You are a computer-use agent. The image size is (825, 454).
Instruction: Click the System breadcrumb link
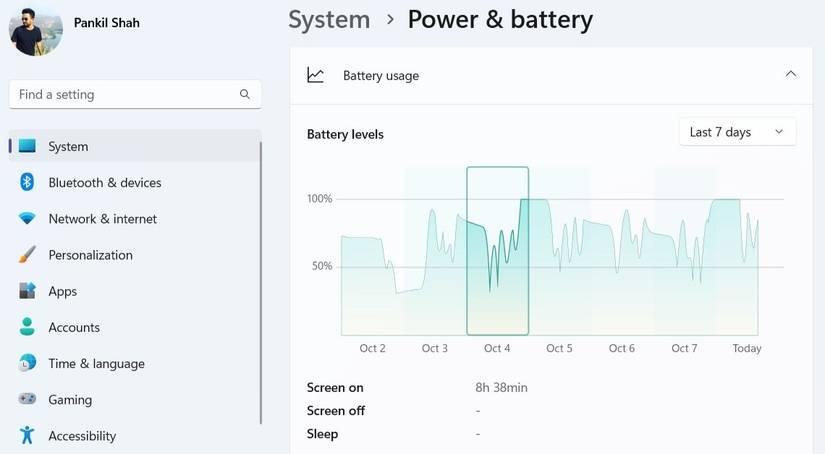[329, 19]
